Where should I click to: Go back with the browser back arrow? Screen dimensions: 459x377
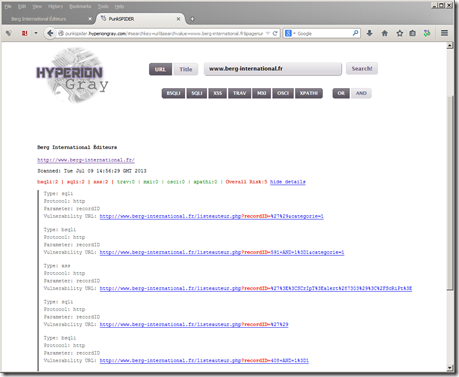coord(50,33)
